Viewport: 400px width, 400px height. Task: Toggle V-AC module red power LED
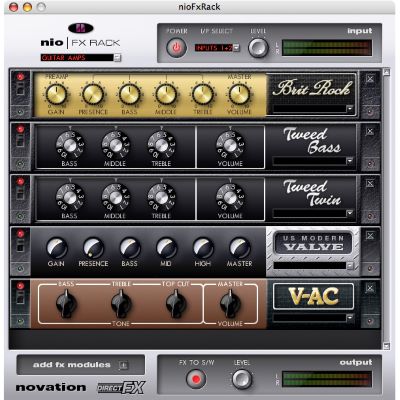[x=20, y=286]
